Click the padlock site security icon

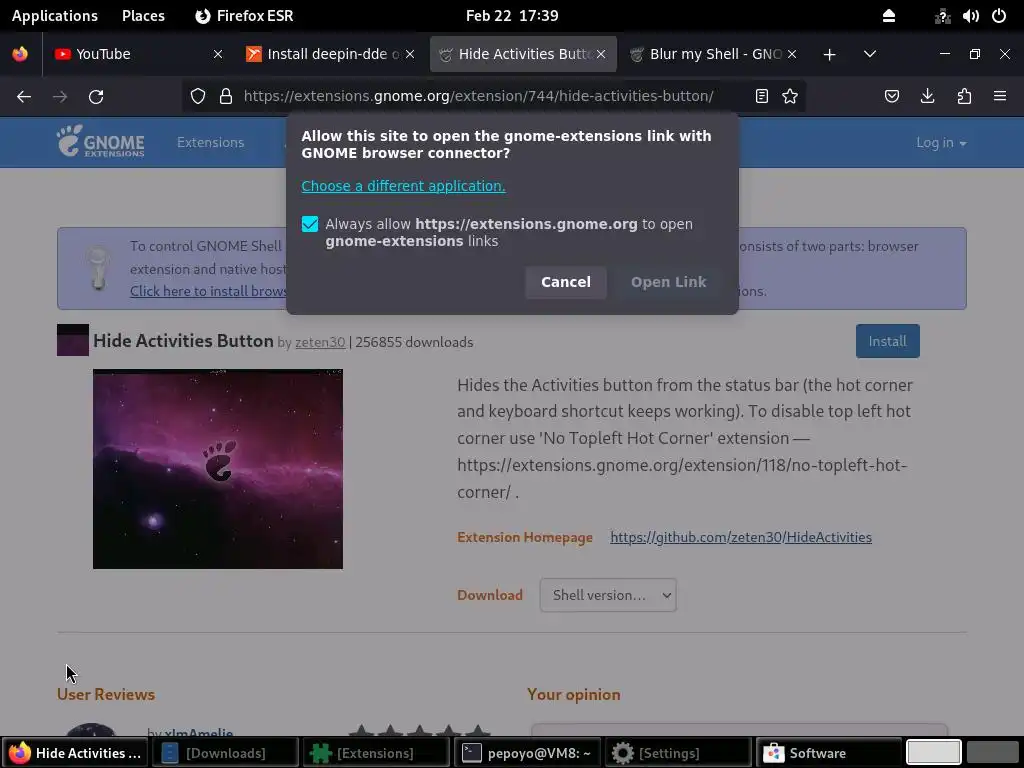tap(226, 97)
